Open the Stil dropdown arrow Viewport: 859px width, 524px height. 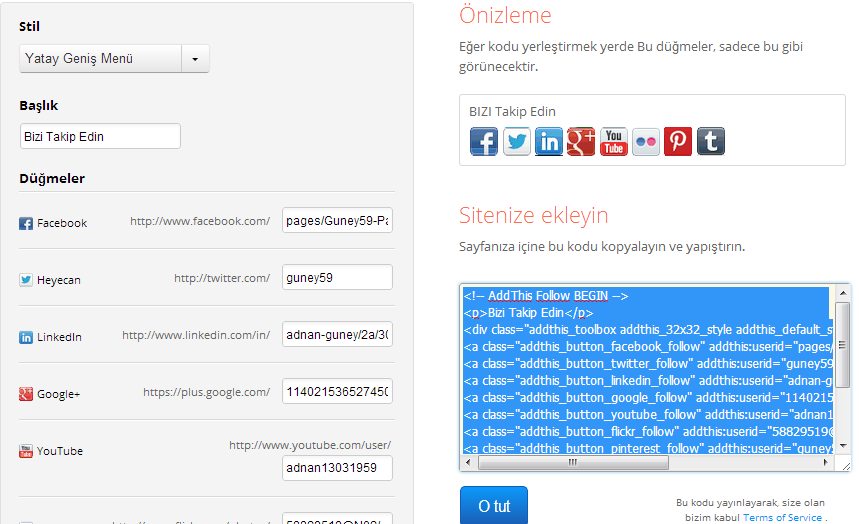click(195, 59)
